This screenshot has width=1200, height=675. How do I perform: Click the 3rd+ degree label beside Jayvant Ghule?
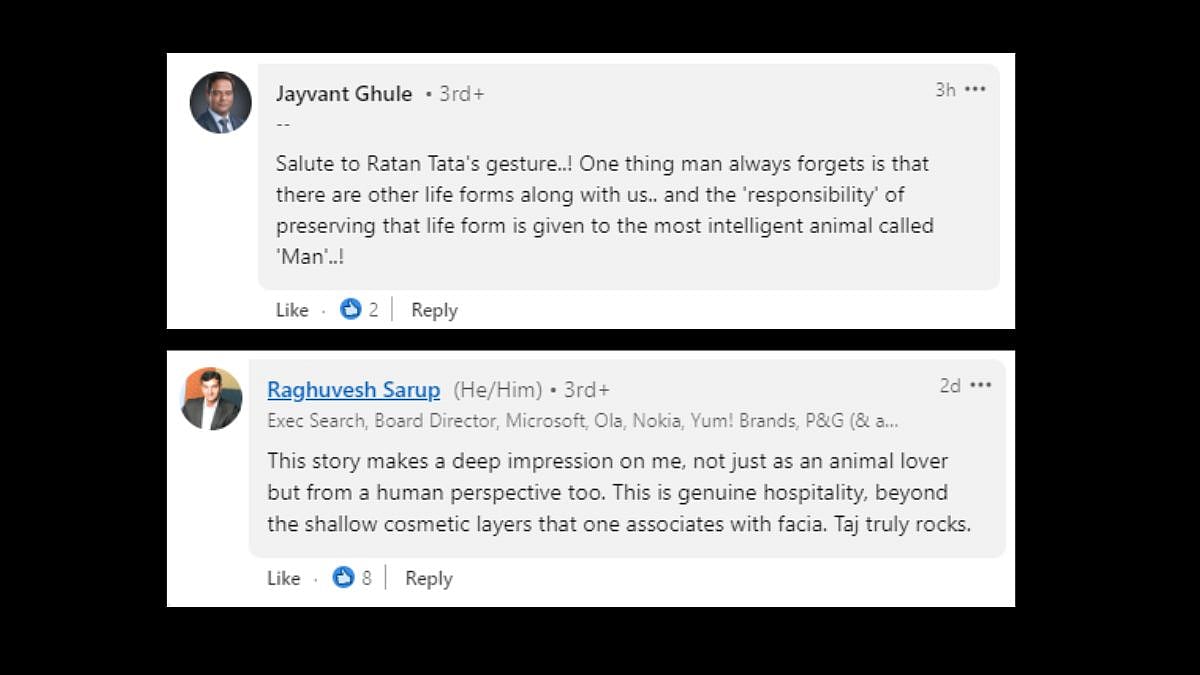(461, 94)
